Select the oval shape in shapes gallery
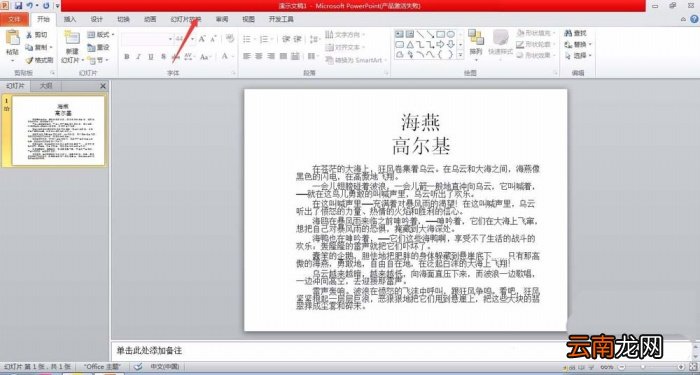This screenshot has height=375, width=700. tap(451, 34)
